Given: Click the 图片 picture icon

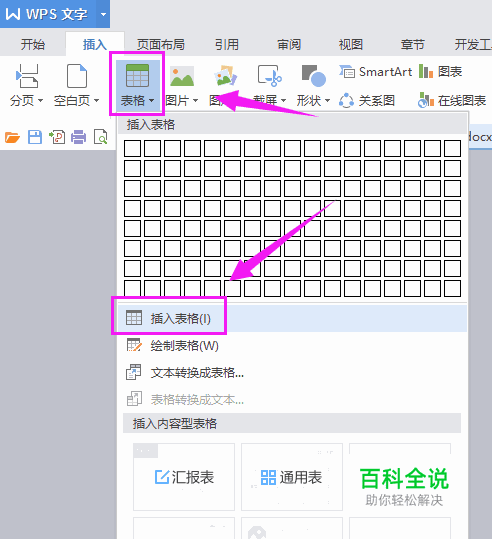Looking at the screenshot, I should (182, 76).
